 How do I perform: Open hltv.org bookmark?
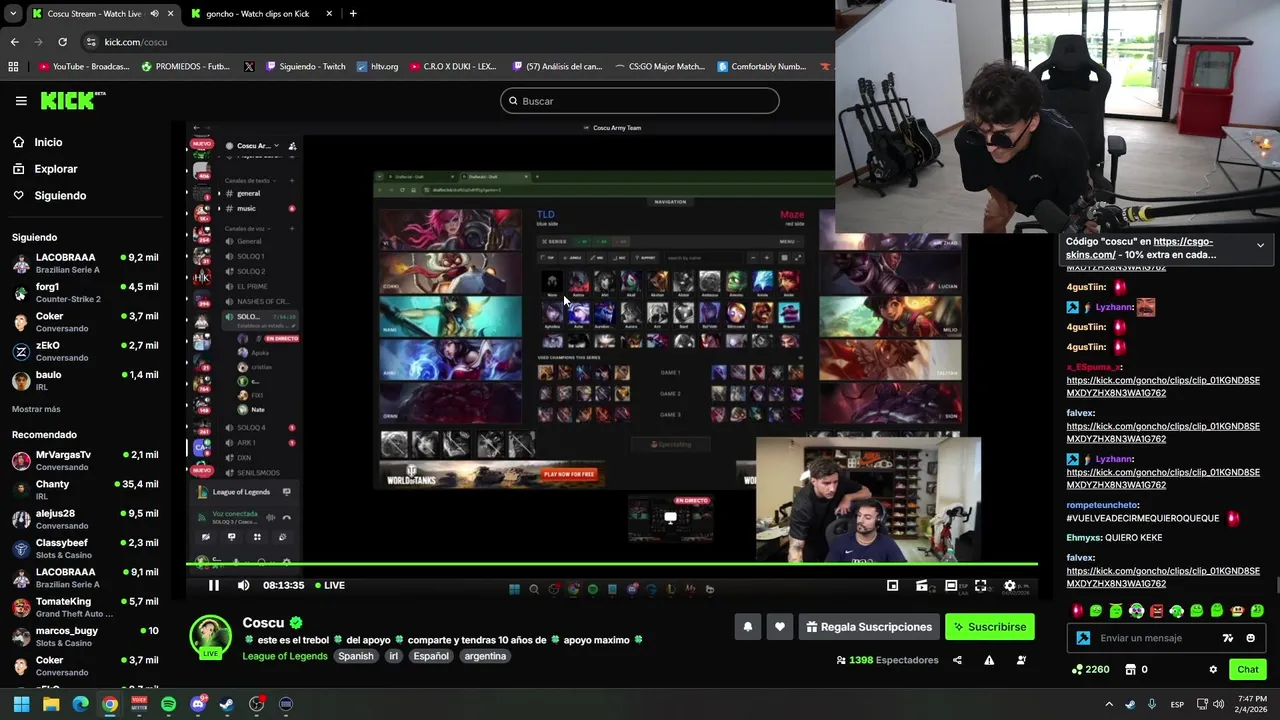[376, 66]
